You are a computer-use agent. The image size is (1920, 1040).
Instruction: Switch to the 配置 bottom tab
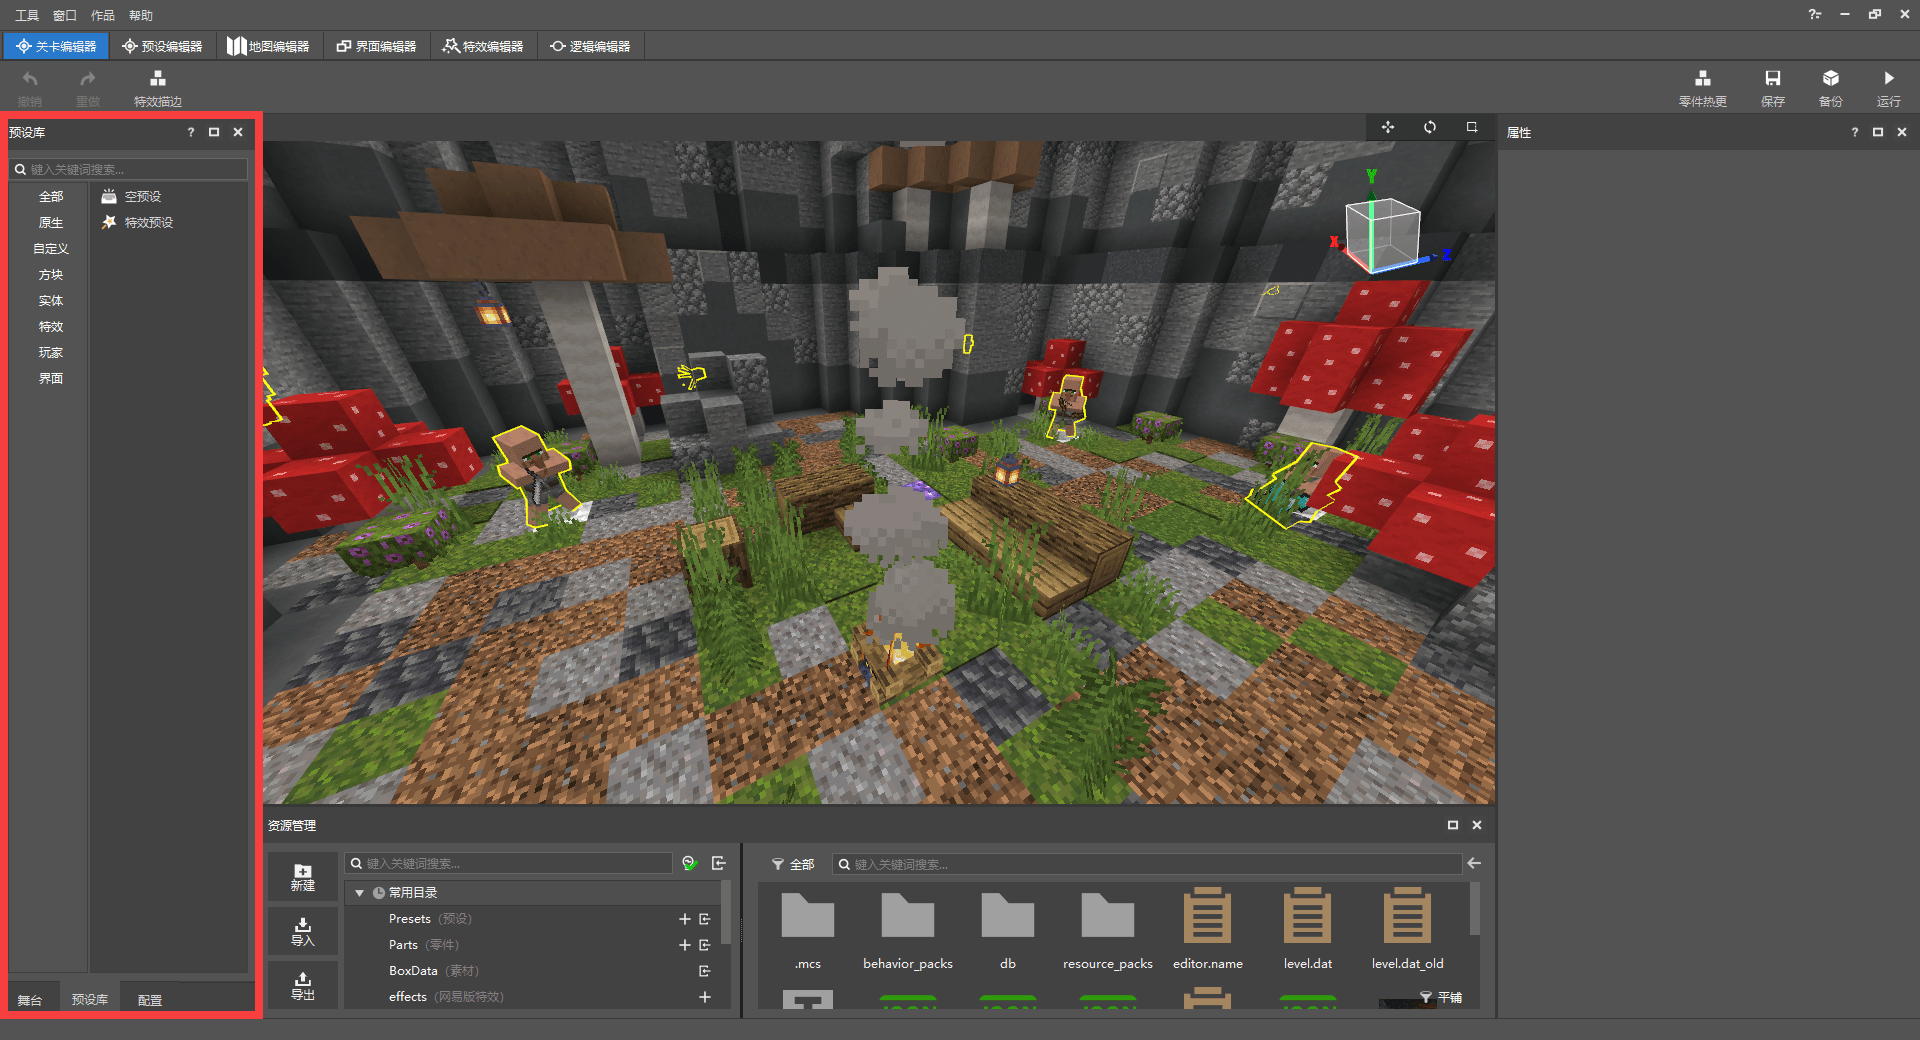(x=150, y=999)
